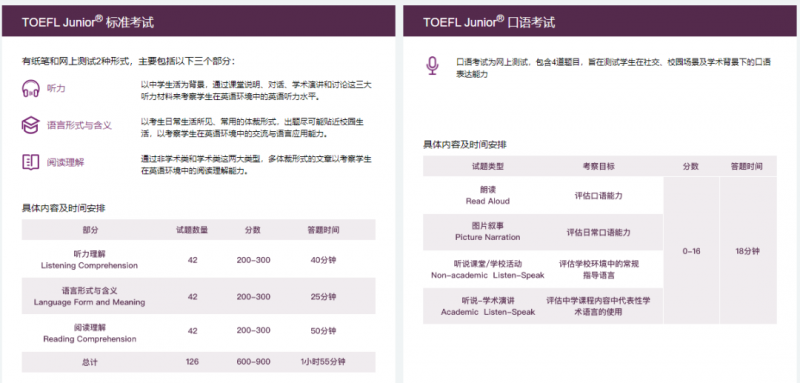Click the 语言形式与含义 section label
The height and width of the screenshot is (383, 800).
(x=79, y=125)
